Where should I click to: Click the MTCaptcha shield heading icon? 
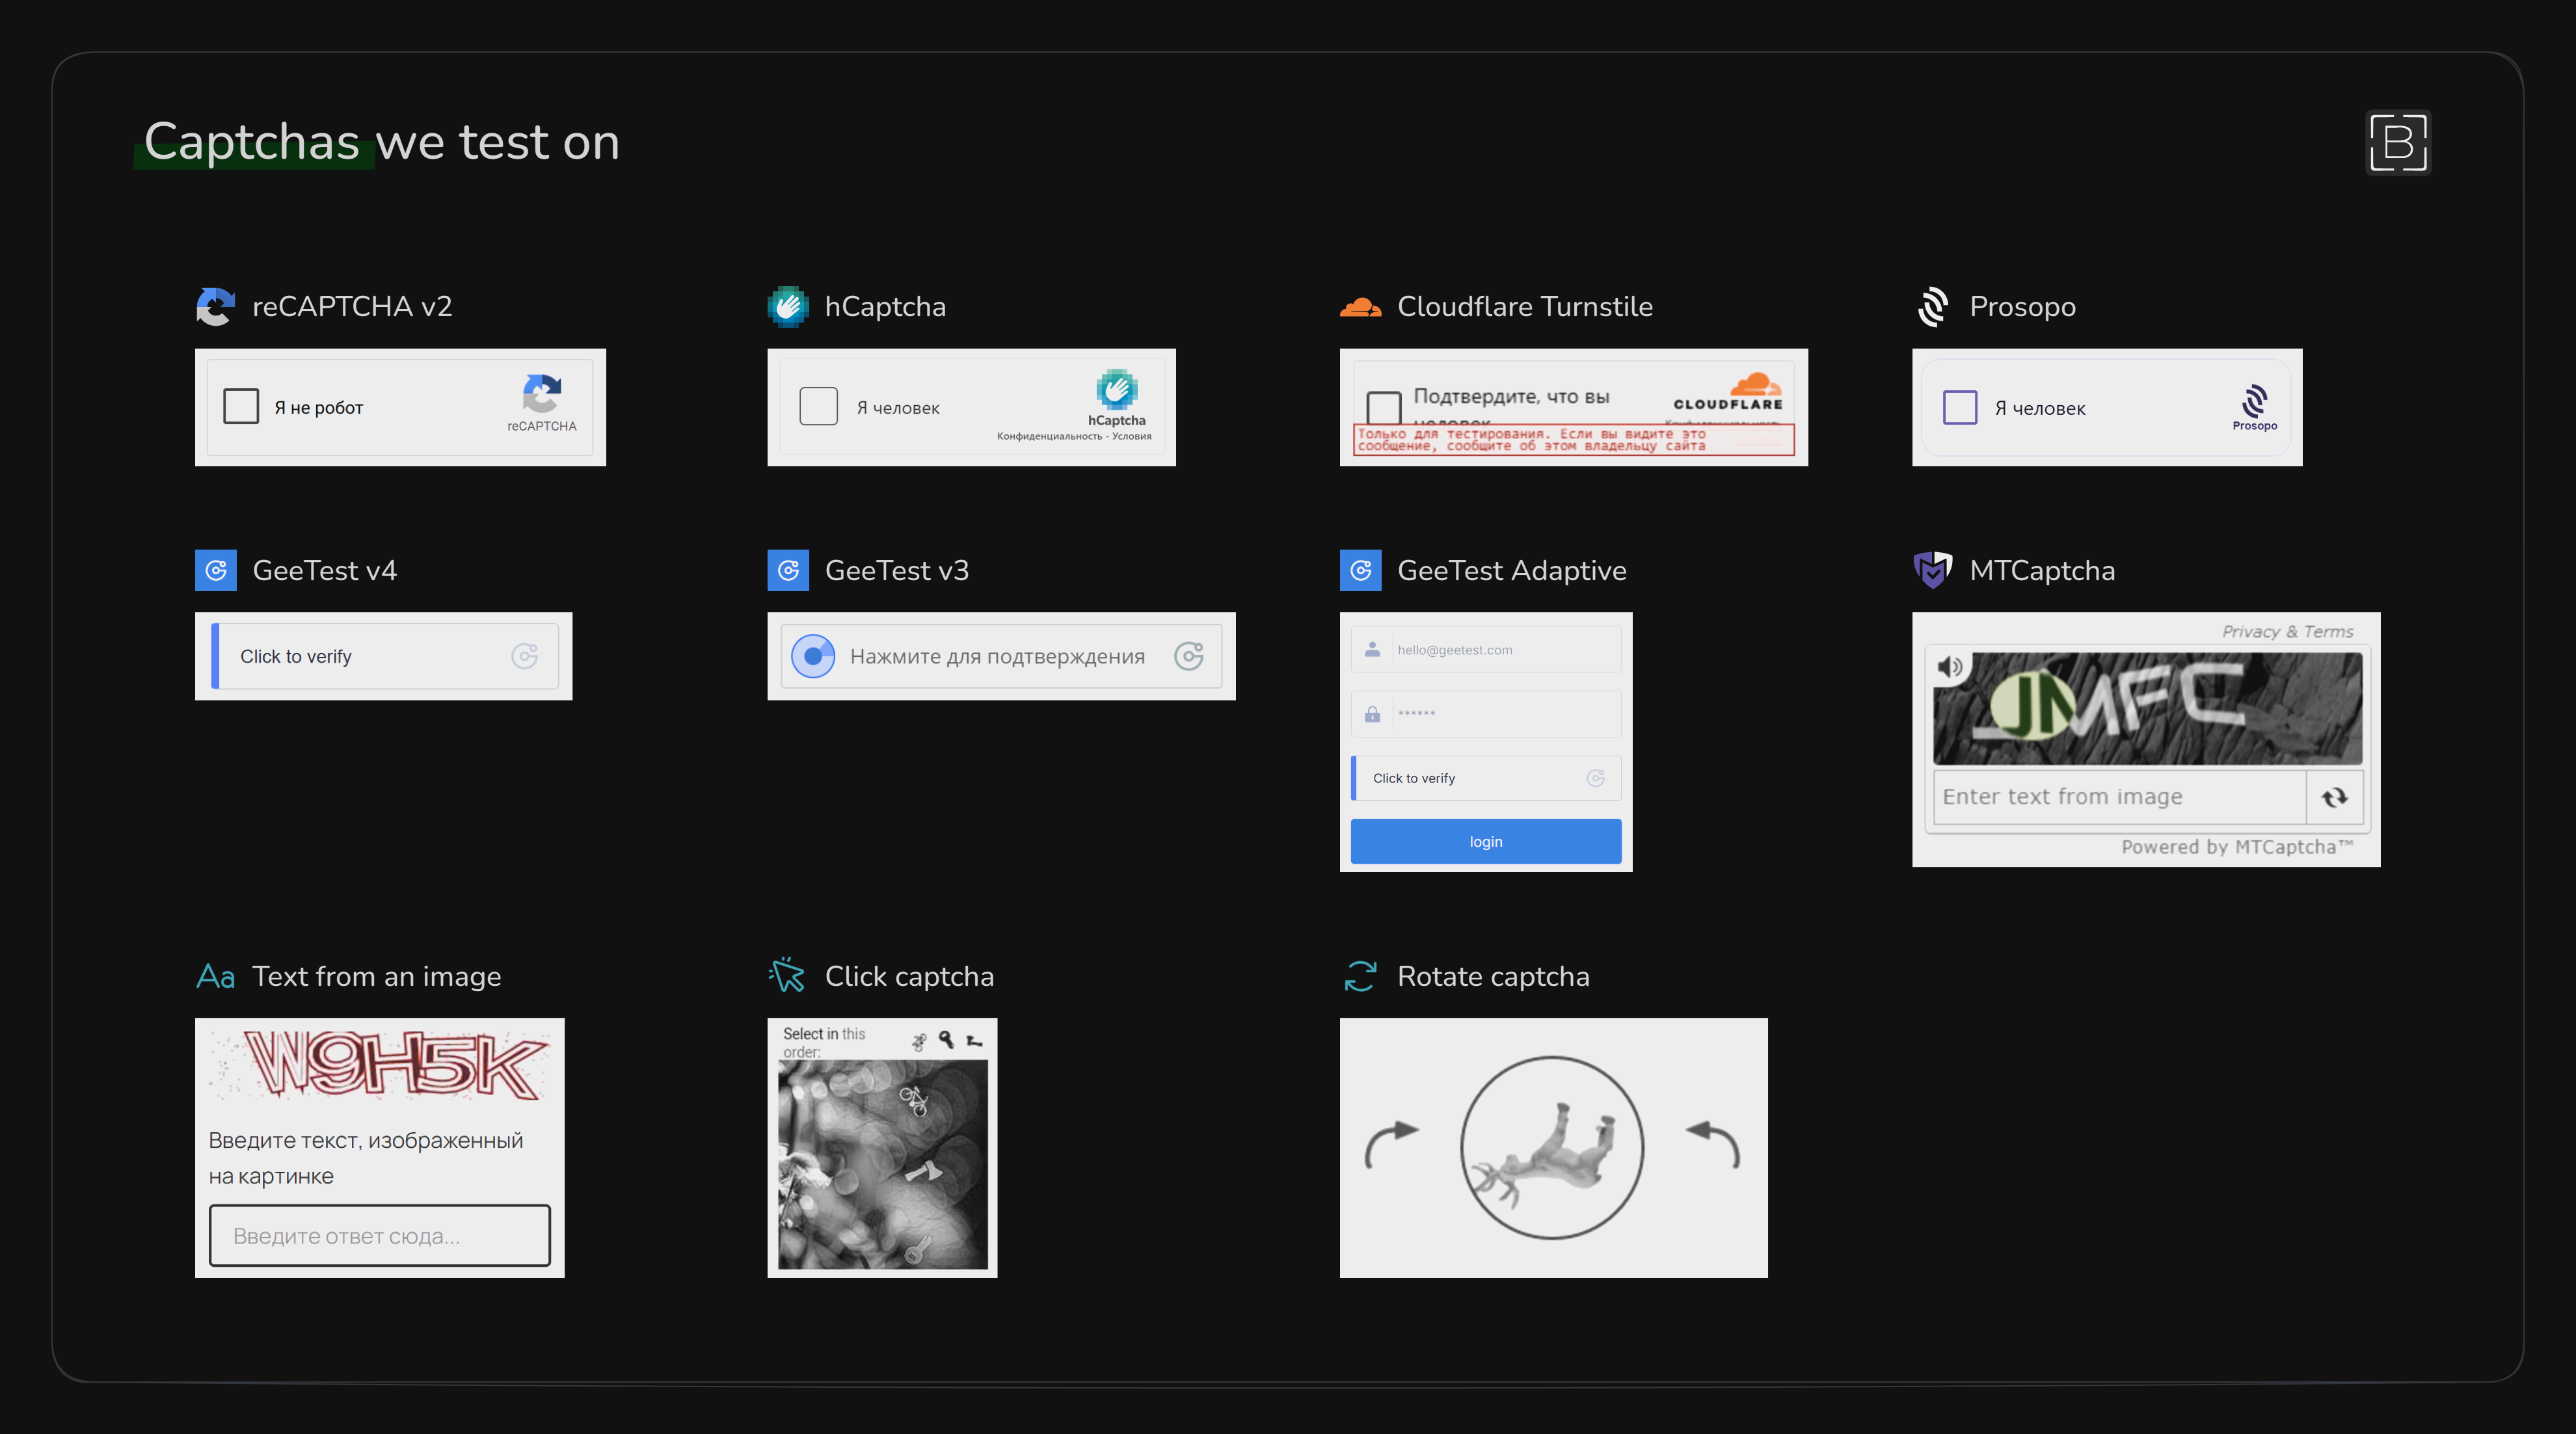(x=1933, y=570)
